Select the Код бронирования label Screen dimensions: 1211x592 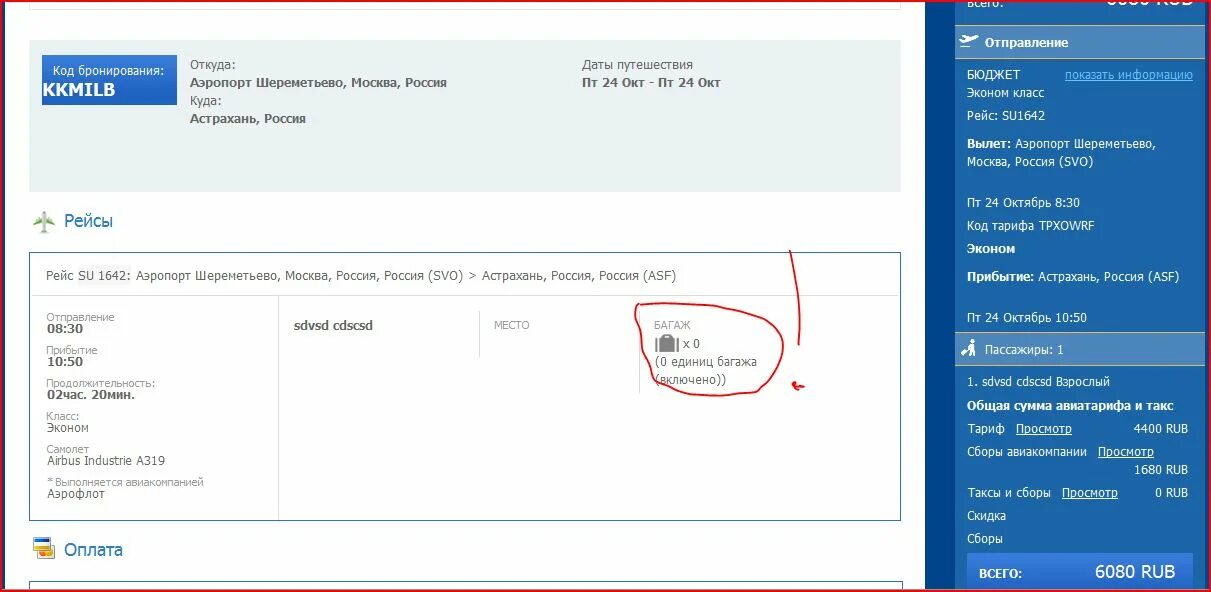pyautogui.click(x=108, y=71)
